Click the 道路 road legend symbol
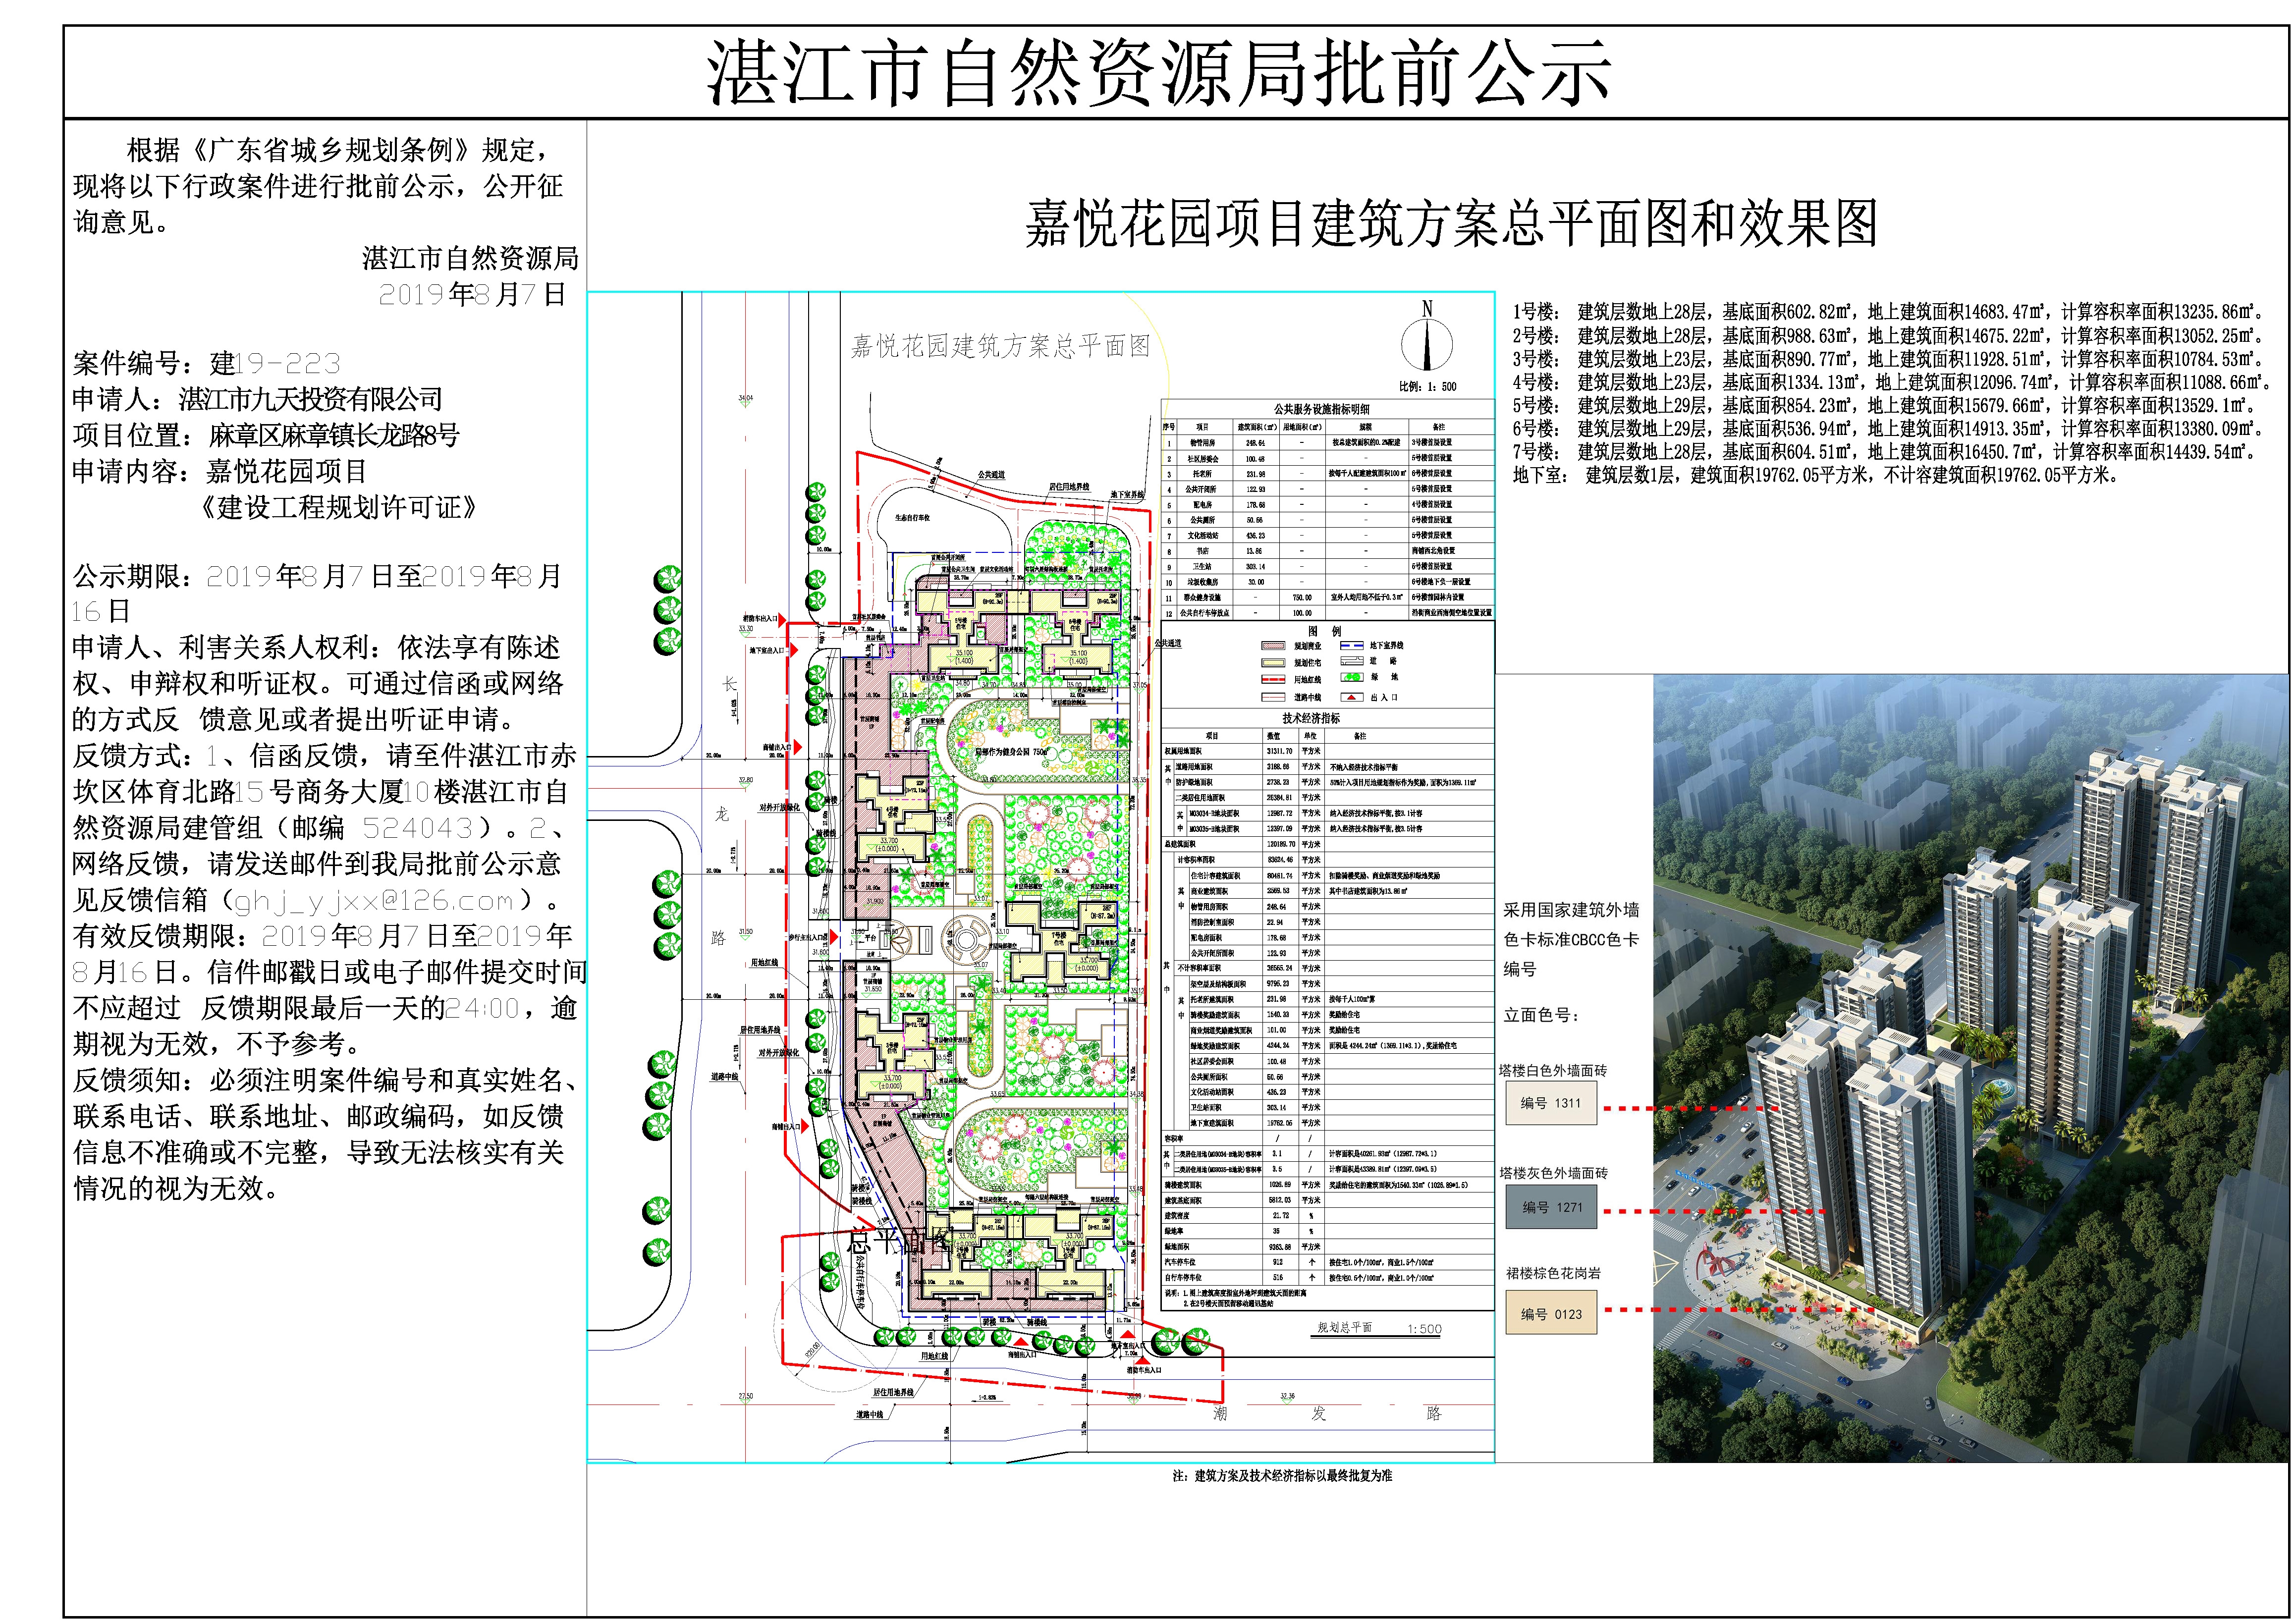The height and width of the screenshot is (1624, 2296). click(x=1352, y=661)
